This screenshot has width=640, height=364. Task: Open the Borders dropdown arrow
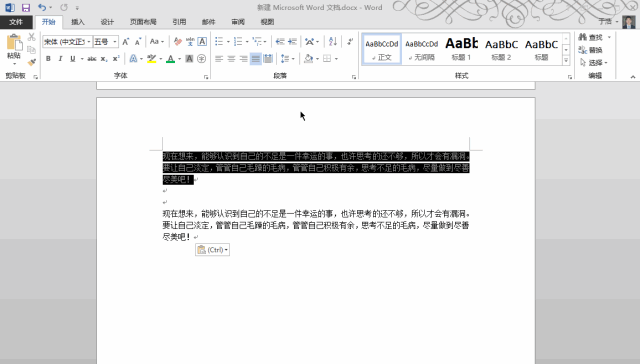point(336,59)
